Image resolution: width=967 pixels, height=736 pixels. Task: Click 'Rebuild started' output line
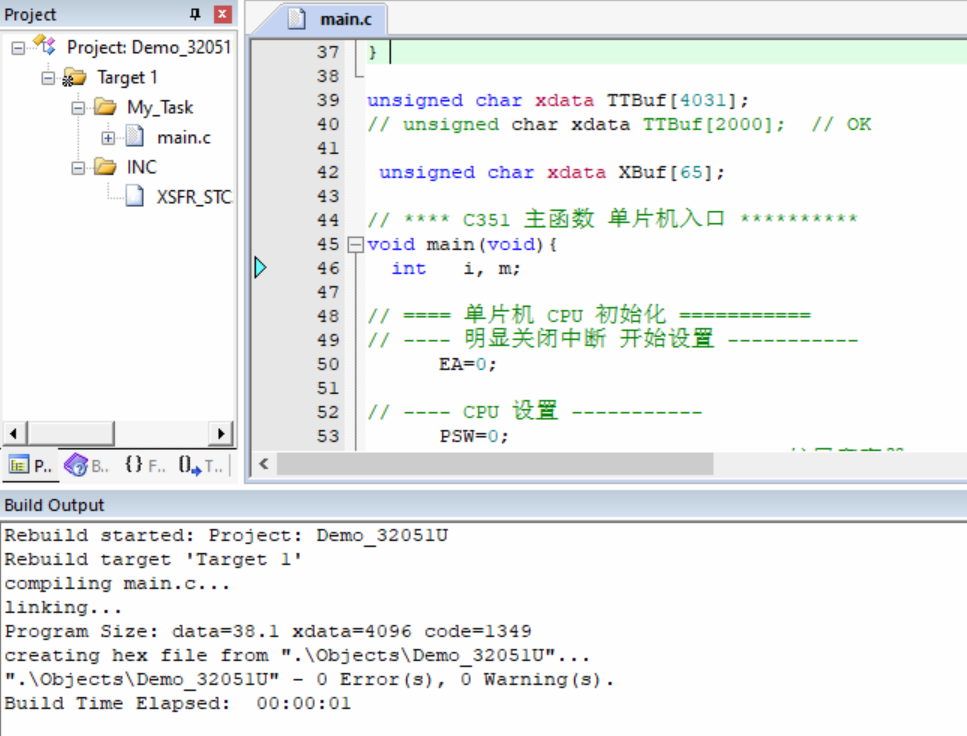tap(226, 535)
